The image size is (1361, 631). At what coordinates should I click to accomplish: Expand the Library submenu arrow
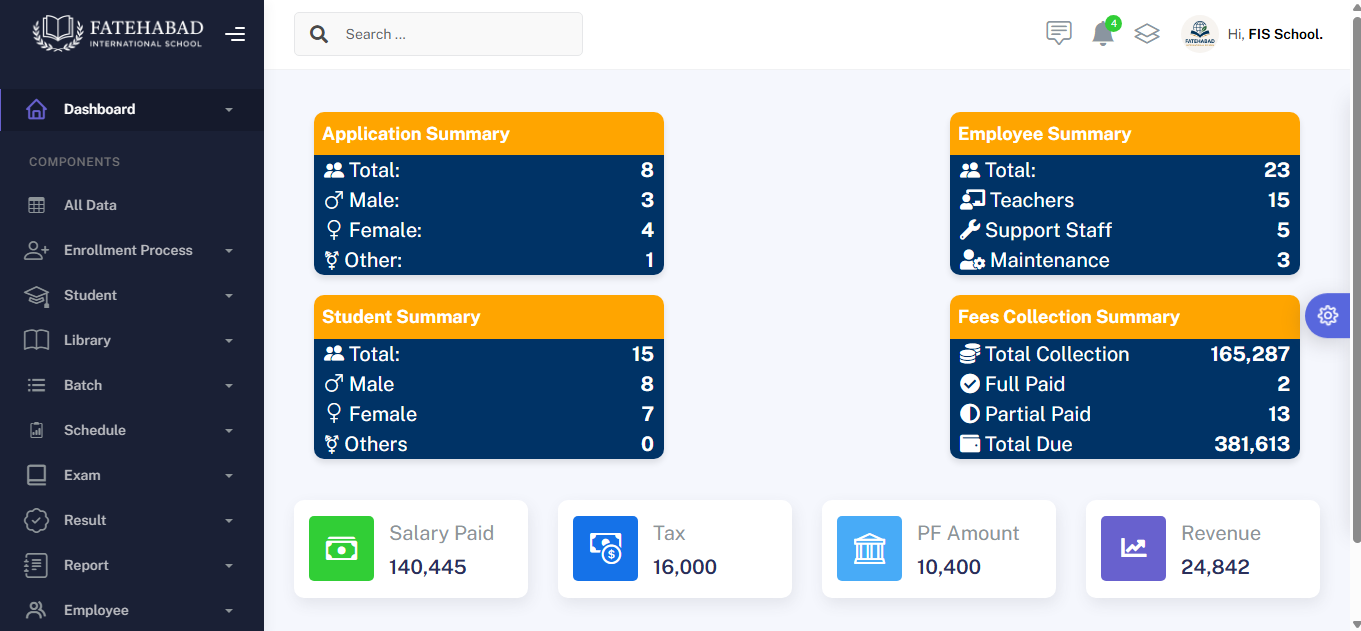click(229, 340)
